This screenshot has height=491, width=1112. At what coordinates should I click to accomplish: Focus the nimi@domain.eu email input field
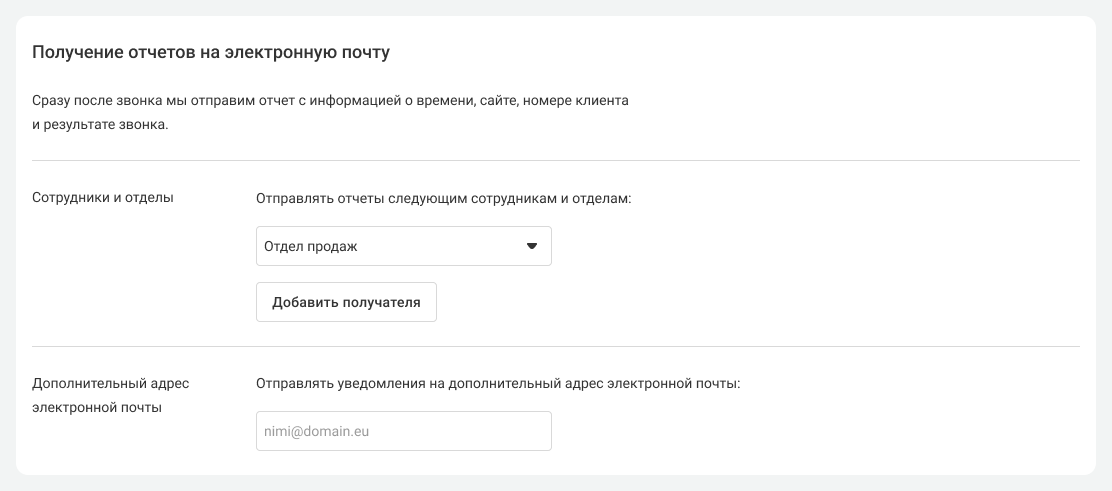coord(404,431)
